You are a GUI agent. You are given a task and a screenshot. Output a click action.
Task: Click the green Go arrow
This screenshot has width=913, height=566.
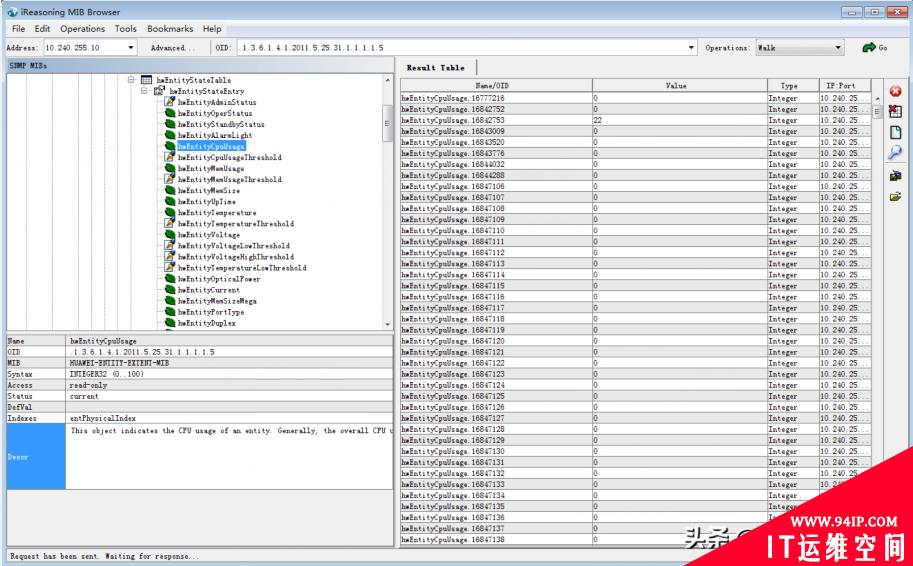pos(869,48)
